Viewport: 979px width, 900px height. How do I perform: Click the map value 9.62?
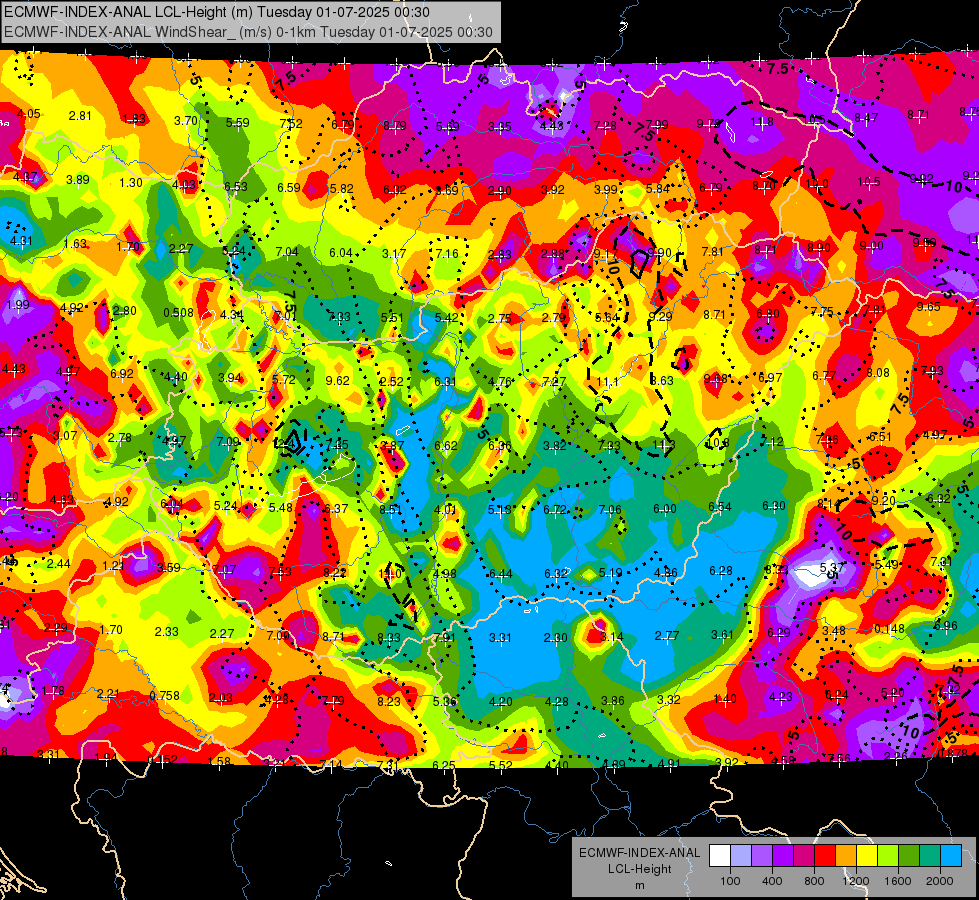click(338, 380)
